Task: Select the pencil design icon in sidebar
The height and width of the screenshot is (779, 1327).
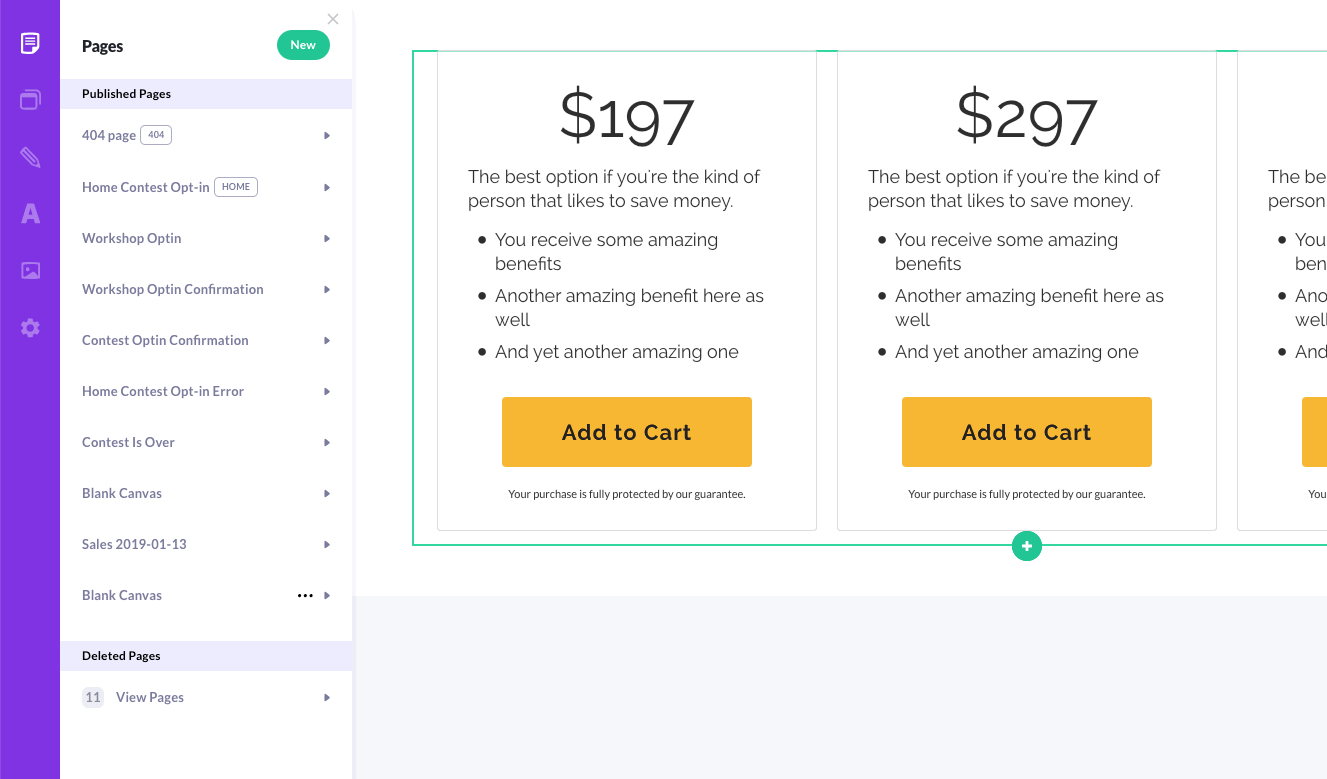Action: click(x=30, y=157)
